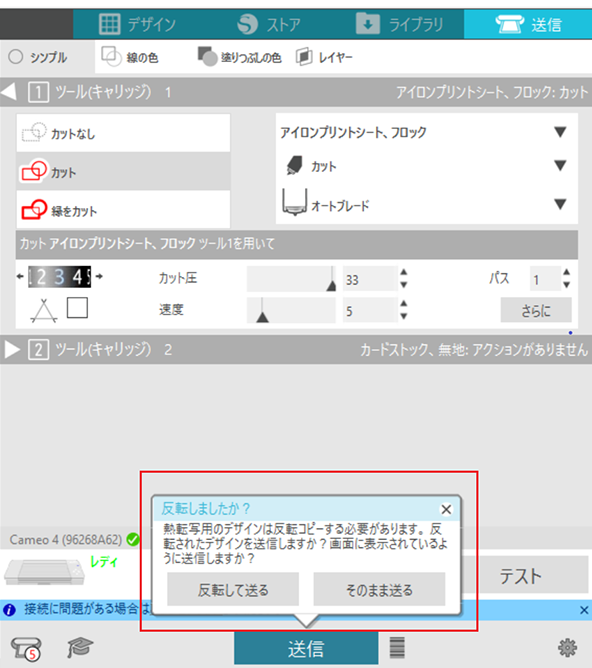Select the シンプル radio button
Image resolution: width=592 pixels, height=668 pixels.
pos(16,57)
